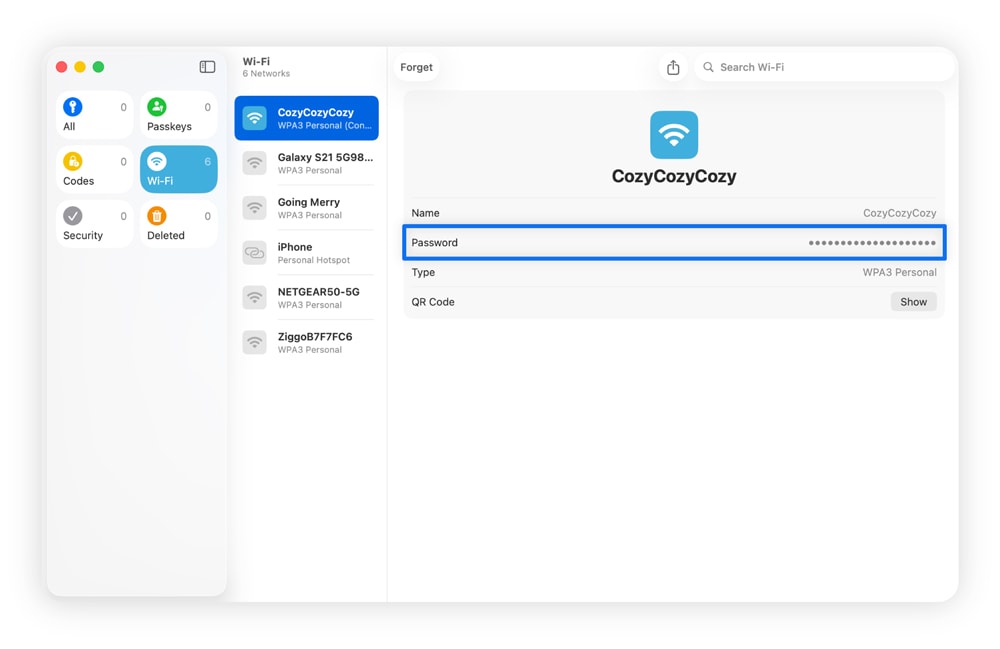Select the Galaxy S21 5G network
1000x649 pixels.
pos(305,163)
